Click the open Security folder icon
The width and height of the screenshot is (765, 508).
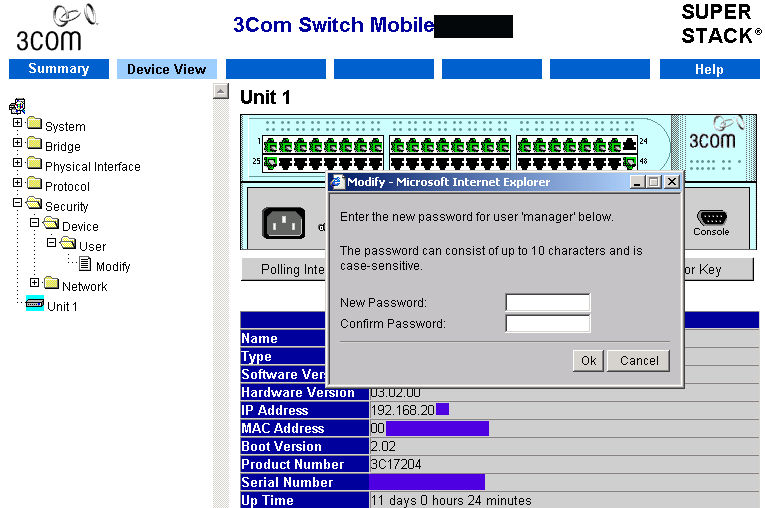34,203
